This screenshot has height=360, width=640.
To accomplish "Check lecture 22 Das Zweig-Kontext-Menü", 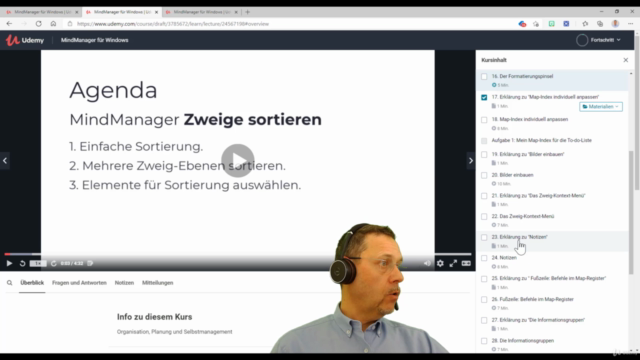I will pyautogui.click(x=484, y=216).
